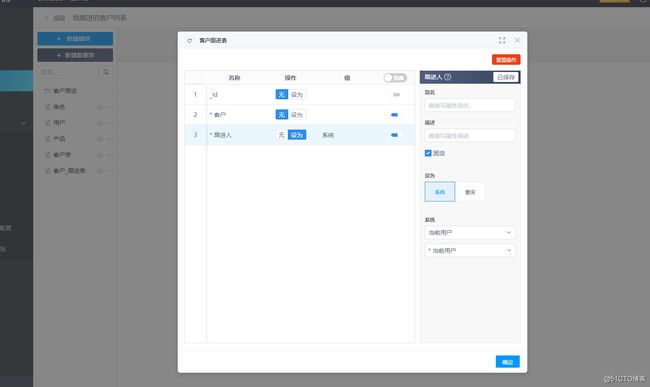The height and width of the screenshot is (387, 650).
Task: Select 无 option in the 跟进人 row
Action: click(x=281, y=135)
